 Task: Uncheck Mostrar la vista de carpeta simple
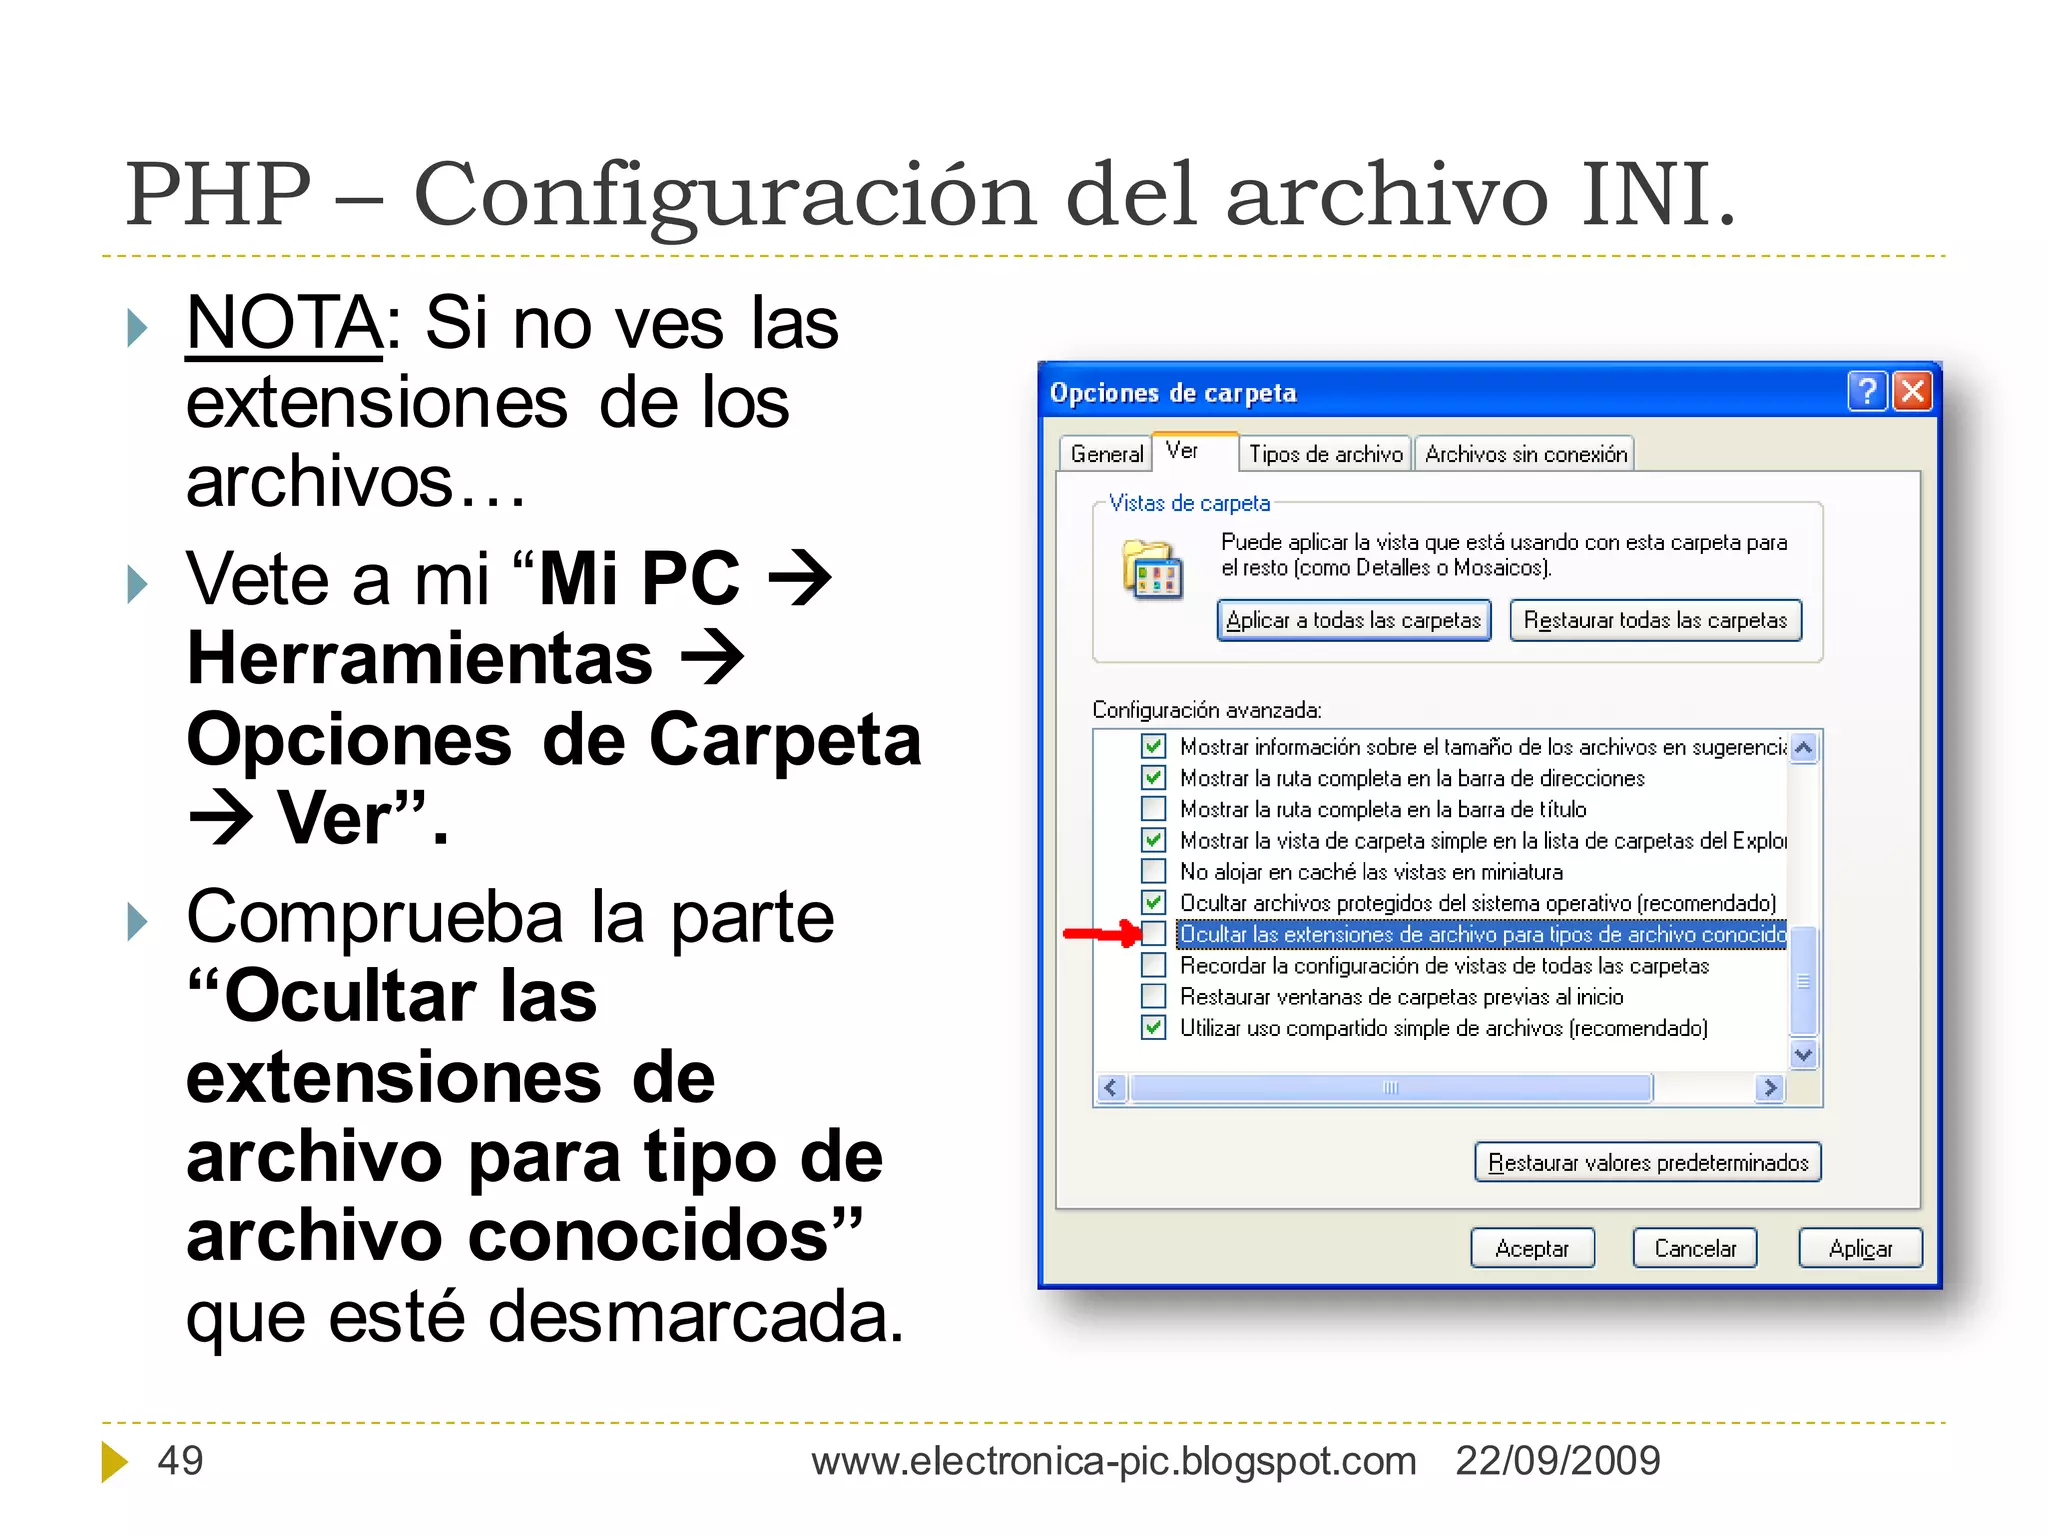[1153, 840]
